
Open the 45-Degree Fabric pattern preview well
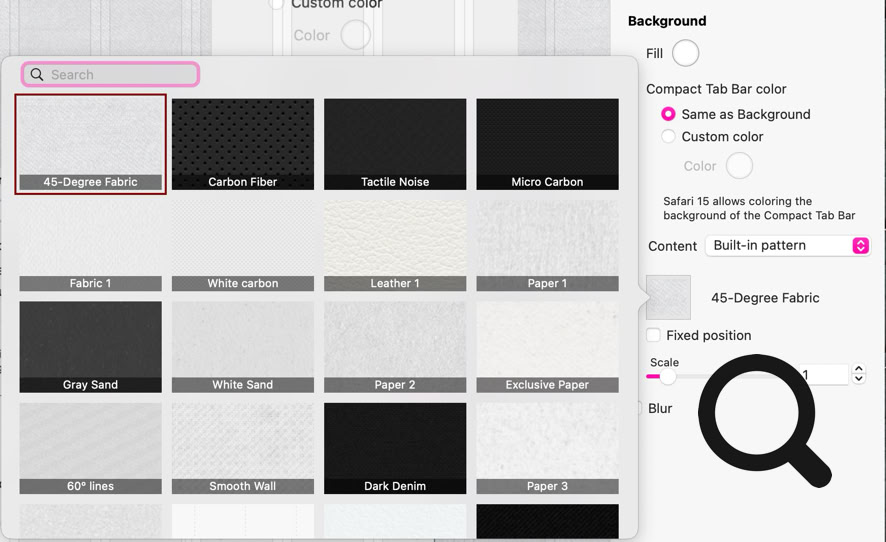click(x=669, y=298)
